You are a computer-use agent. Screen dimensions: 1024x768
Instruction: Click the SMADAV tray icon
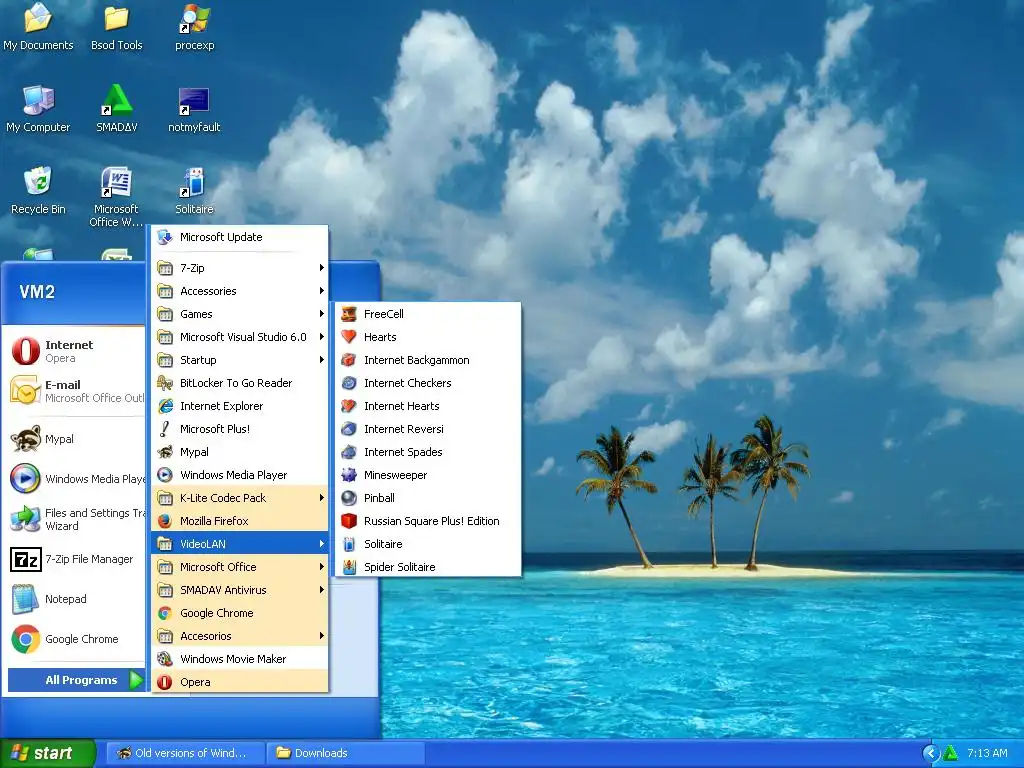coord(950,753)
